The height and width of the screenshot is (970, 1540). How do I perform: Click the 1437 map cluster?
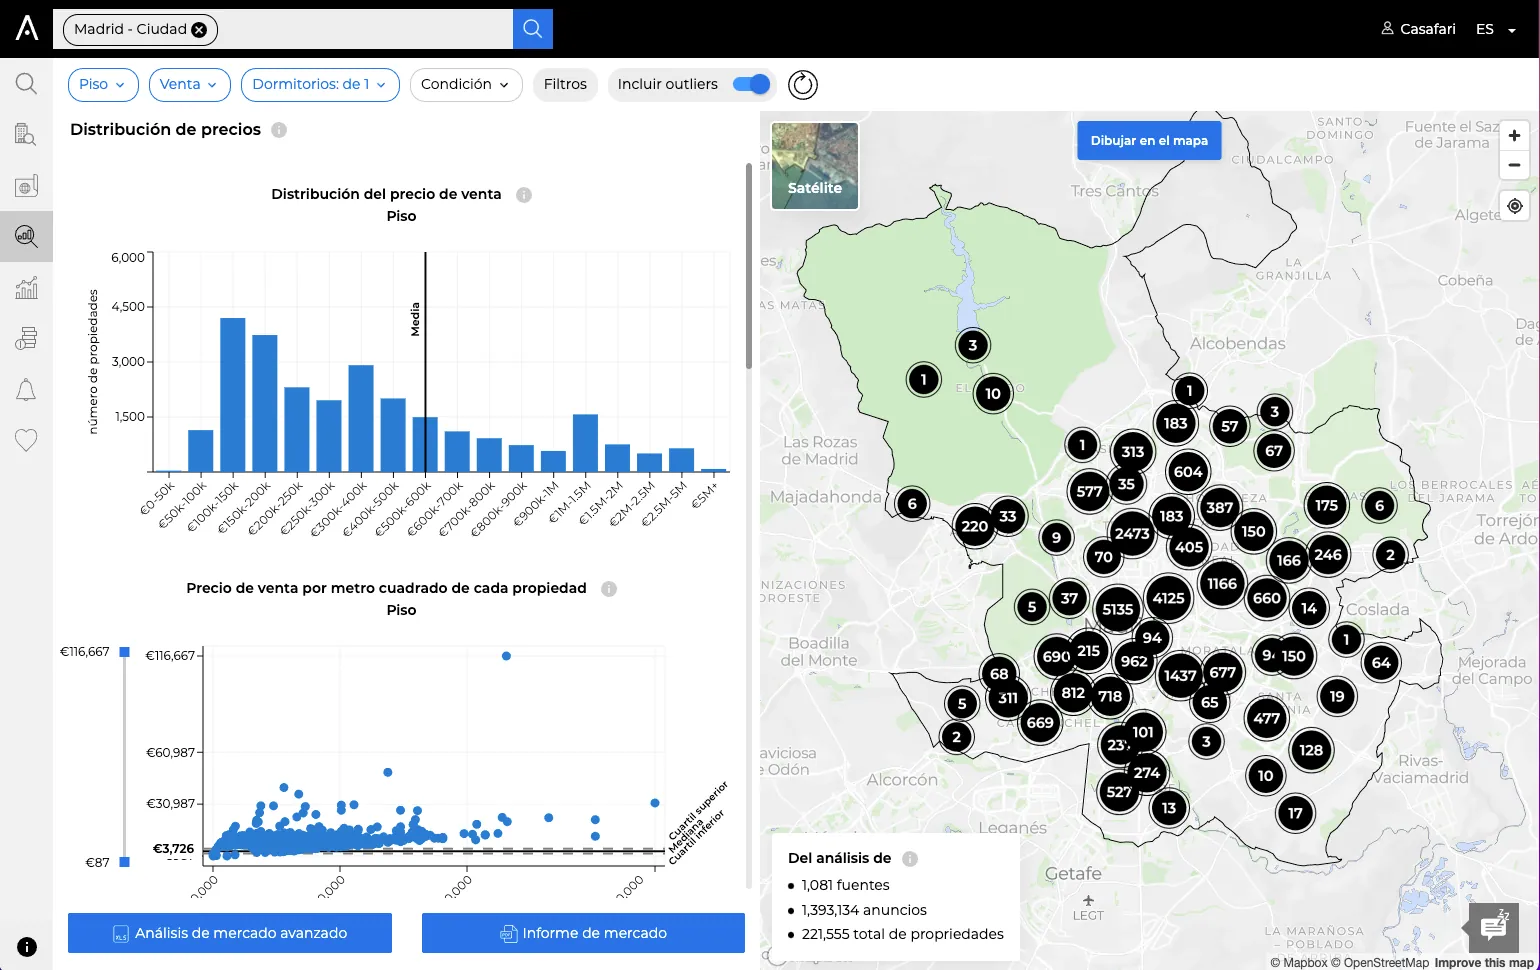[x=1180, y=676]
